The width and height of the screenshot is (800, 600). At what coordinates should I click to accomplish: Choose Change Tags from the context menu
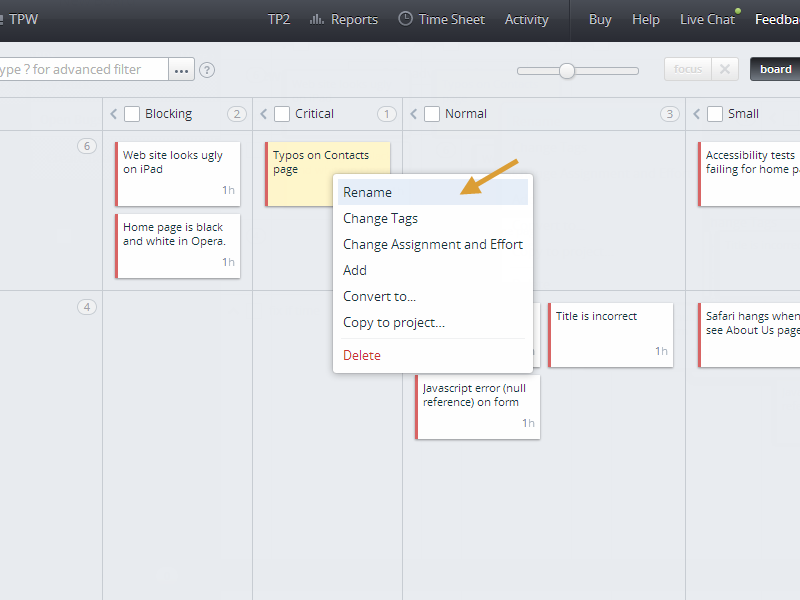pyautogui.click(x=433, y=218)
